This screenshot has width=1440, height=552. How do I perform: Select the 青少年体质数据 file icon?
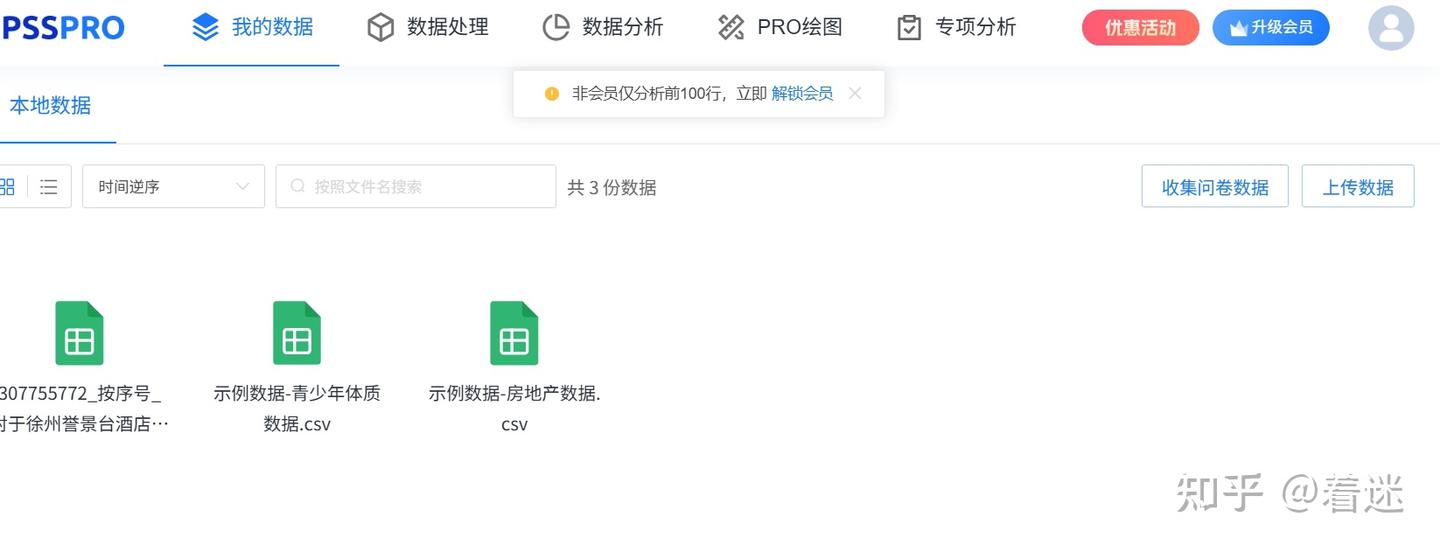point(297,334)
